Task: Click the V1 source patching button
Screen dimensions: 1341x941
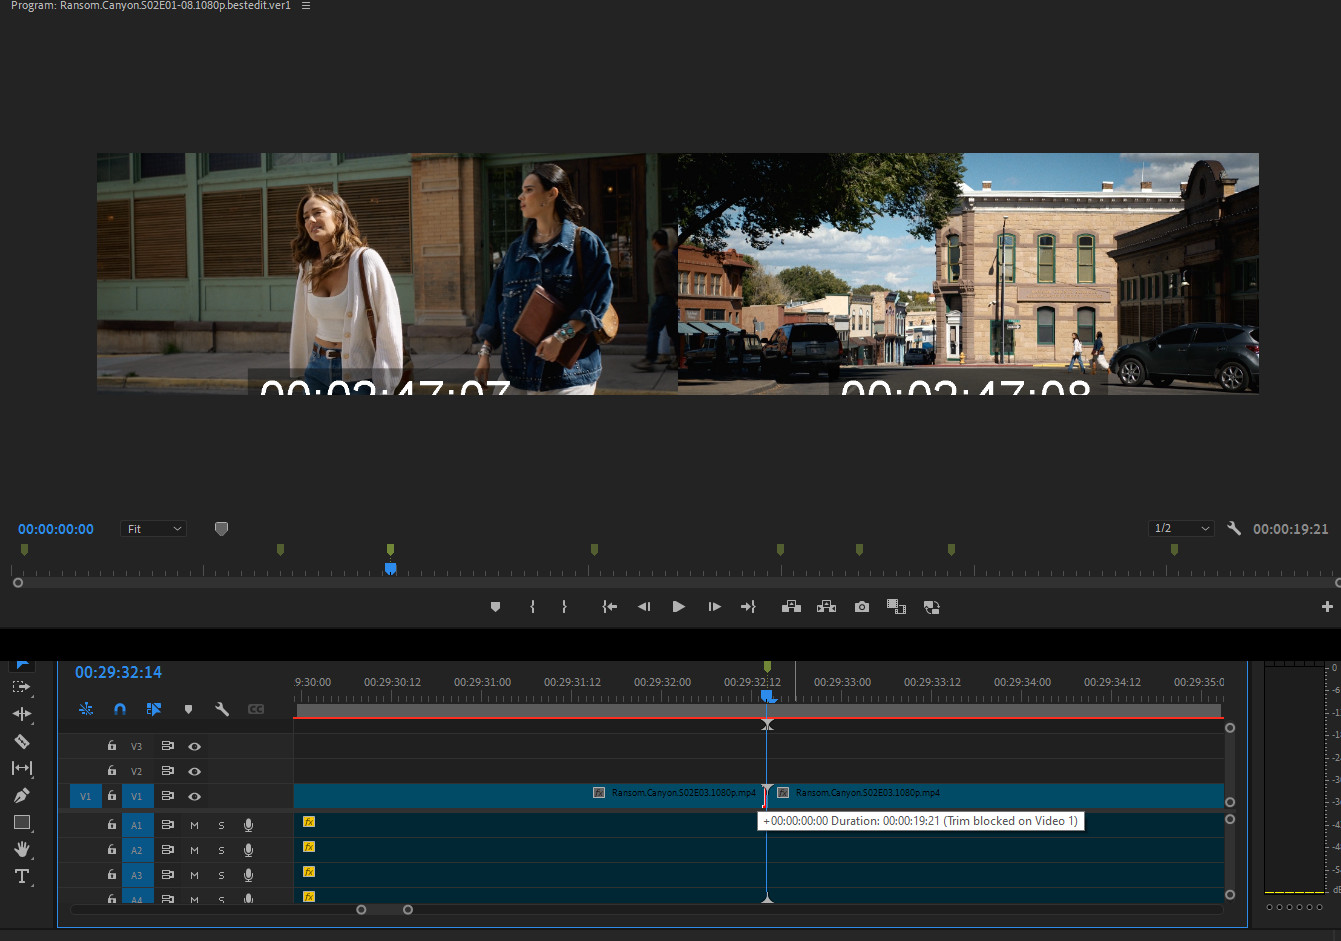Action: [85, 796]
